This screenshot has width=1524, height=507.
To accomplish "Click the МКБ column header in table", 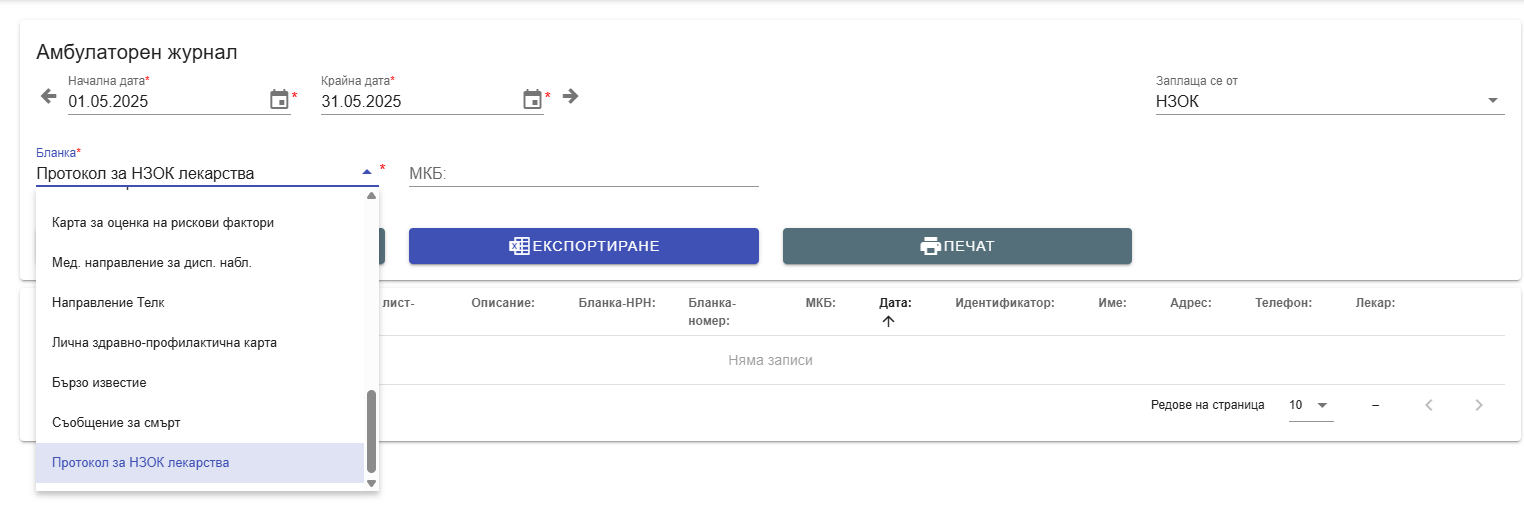I will tap(820, 303).
